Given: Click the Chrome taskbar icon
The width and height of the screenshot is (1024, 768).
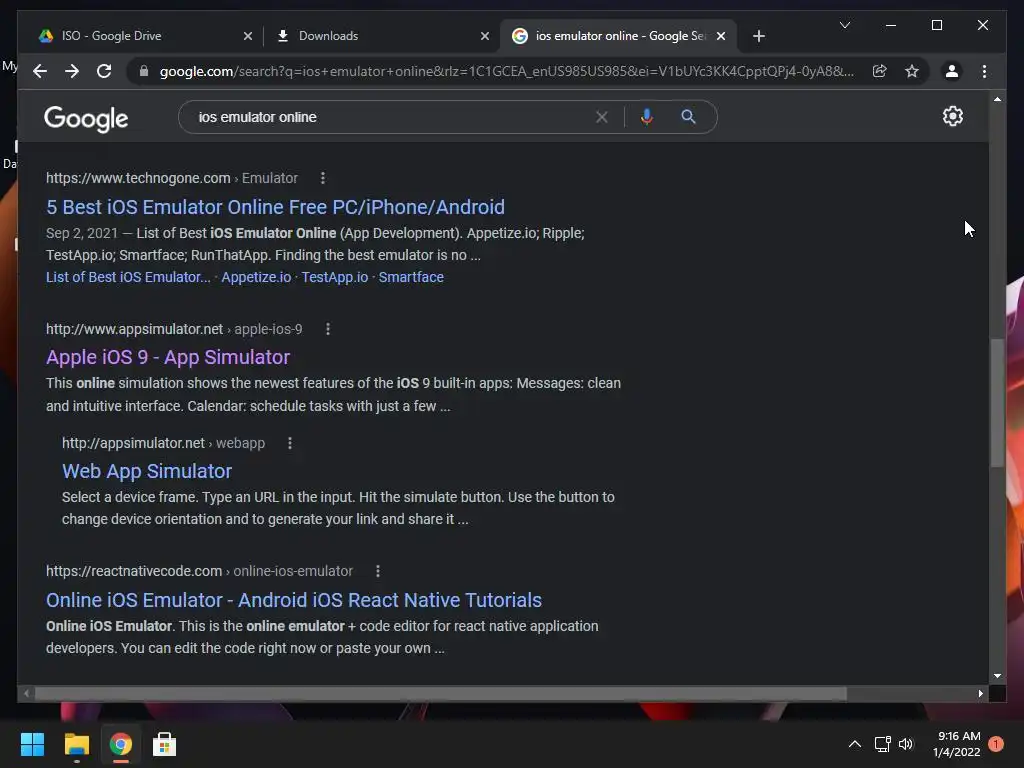Looking at the screenshot, I should point(121,744).
